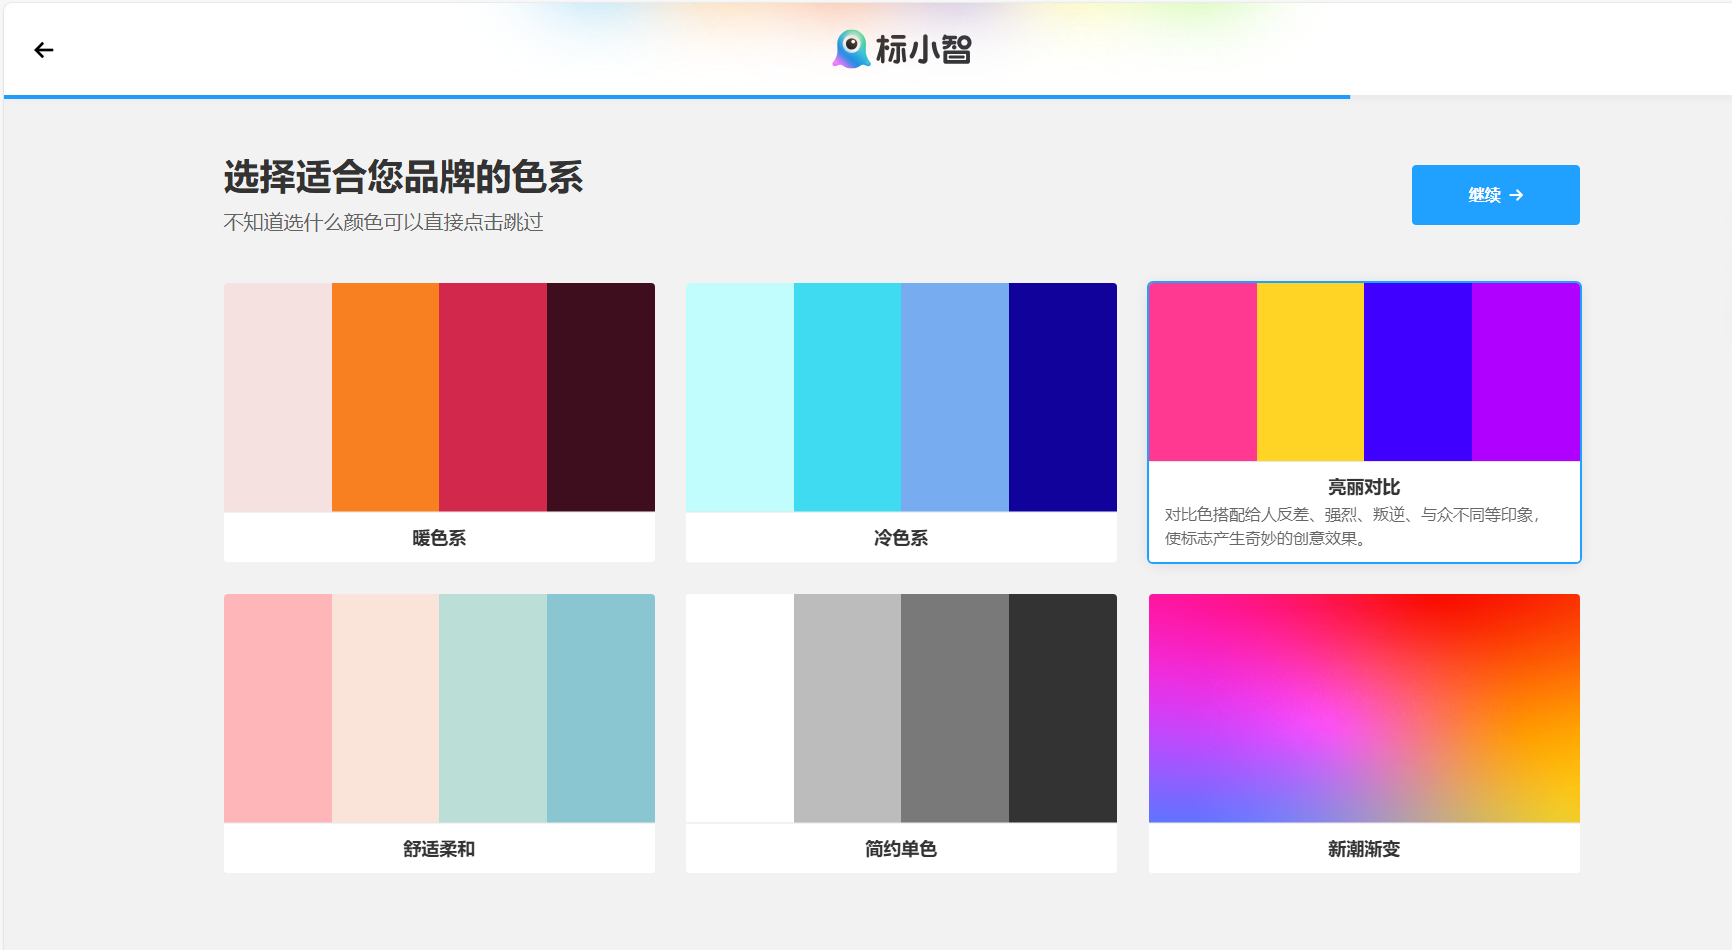Click the light pink swatch in 舒适柔和 palette
Screen dimensions: 1732x950
[x=278, y=708]
